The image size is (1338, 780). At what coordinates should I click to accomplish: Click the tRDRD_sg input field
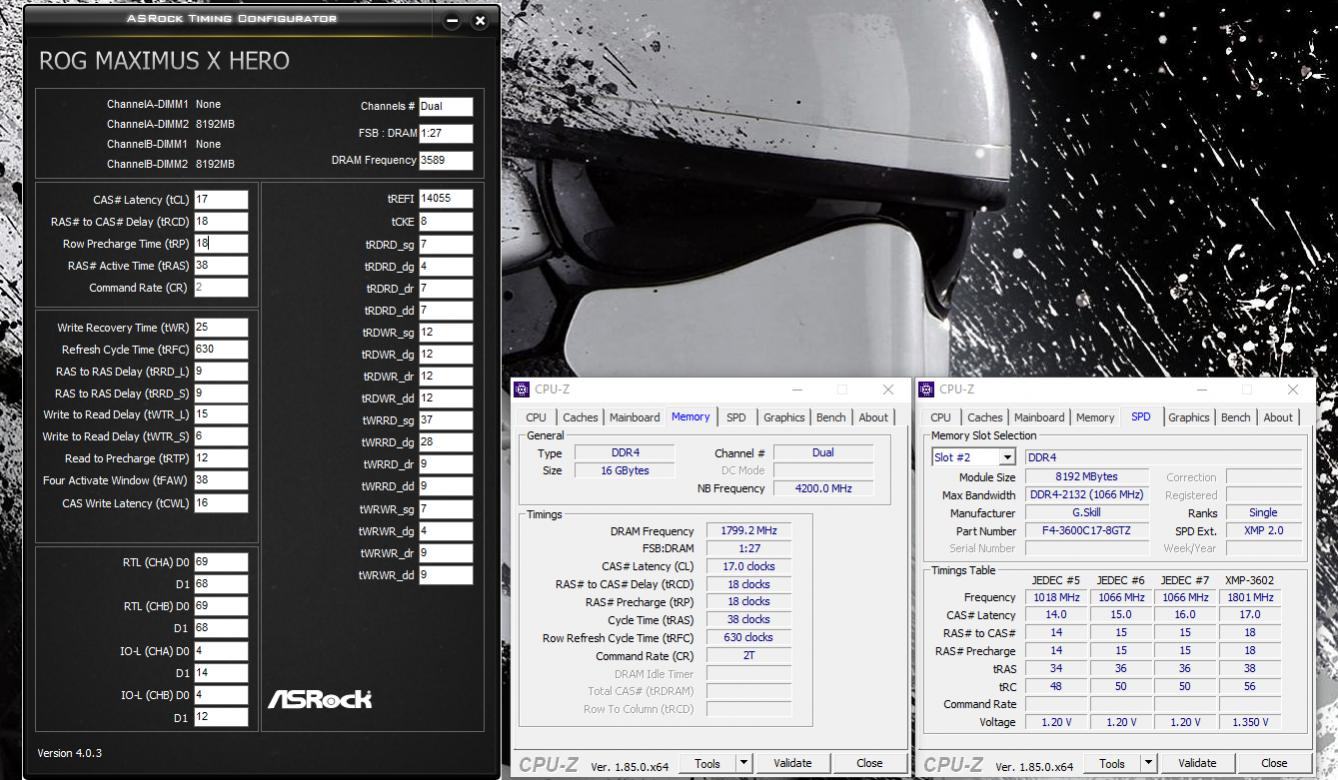point(446,244)
